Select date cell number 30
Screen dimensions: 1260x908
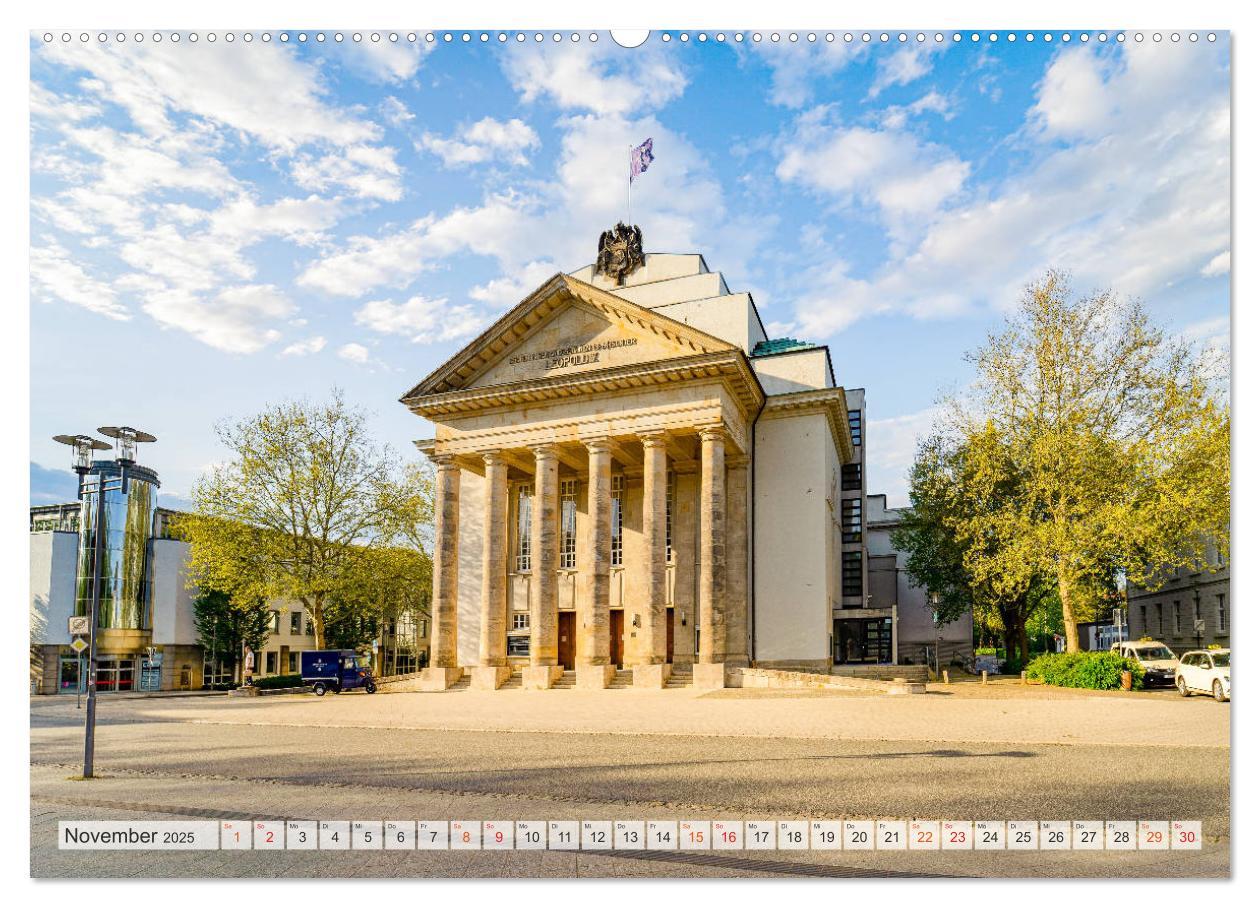(1186, 836)
